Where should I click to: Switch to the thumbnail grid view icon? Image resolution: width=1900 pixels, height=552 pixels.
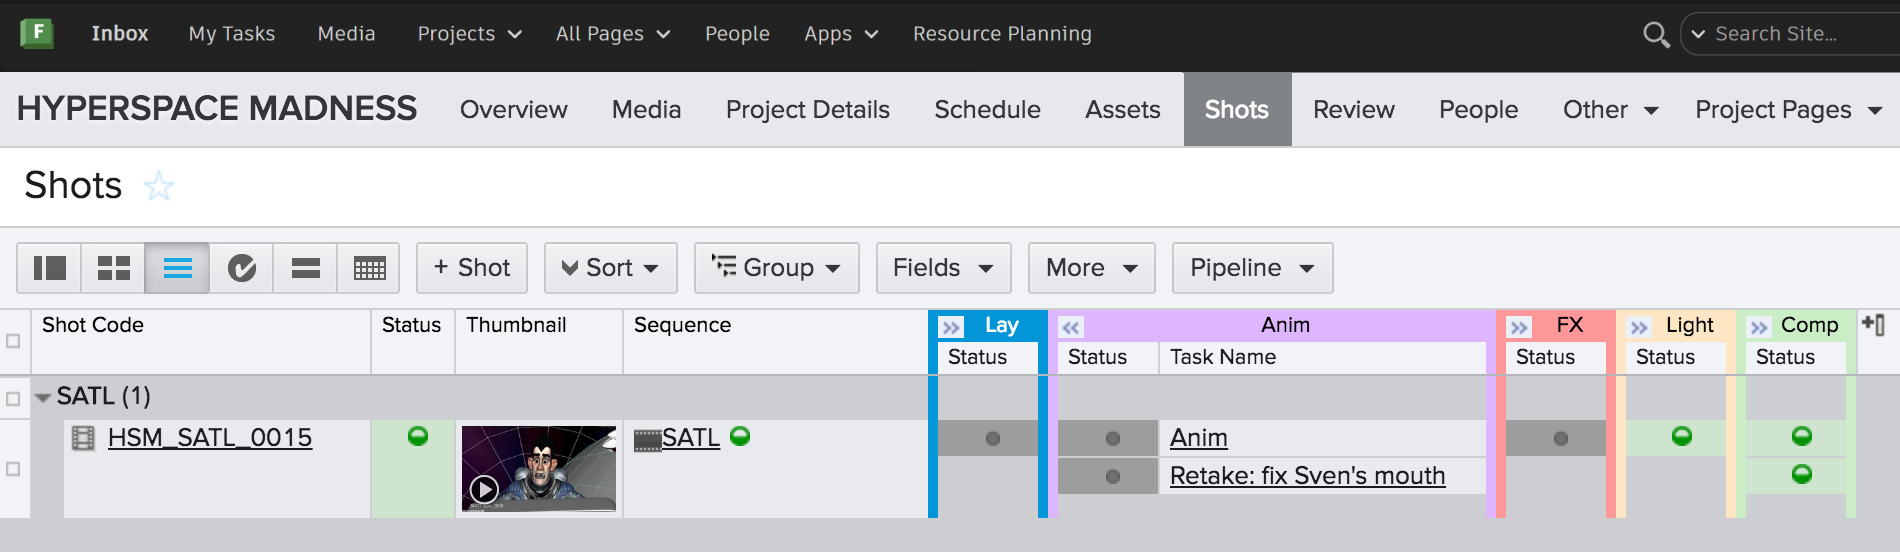click(x=113, y=268)
